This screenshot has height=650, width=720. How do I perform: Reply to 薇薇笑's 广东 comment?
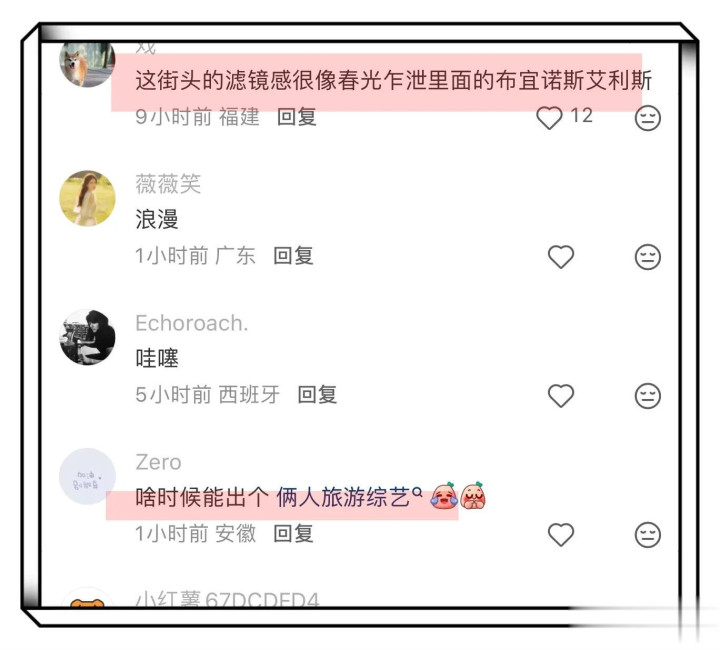[293, 256]
